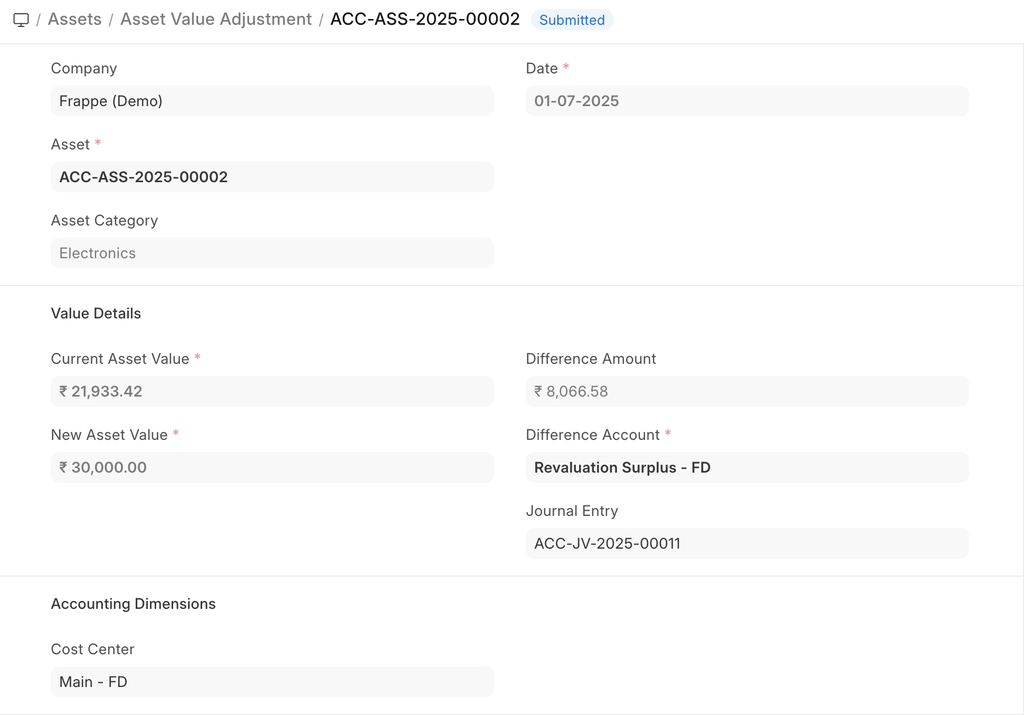
Task: Click the ACC-ASS-2025-00002 document title
Action: pyautogui.click(x=425, y=19)
